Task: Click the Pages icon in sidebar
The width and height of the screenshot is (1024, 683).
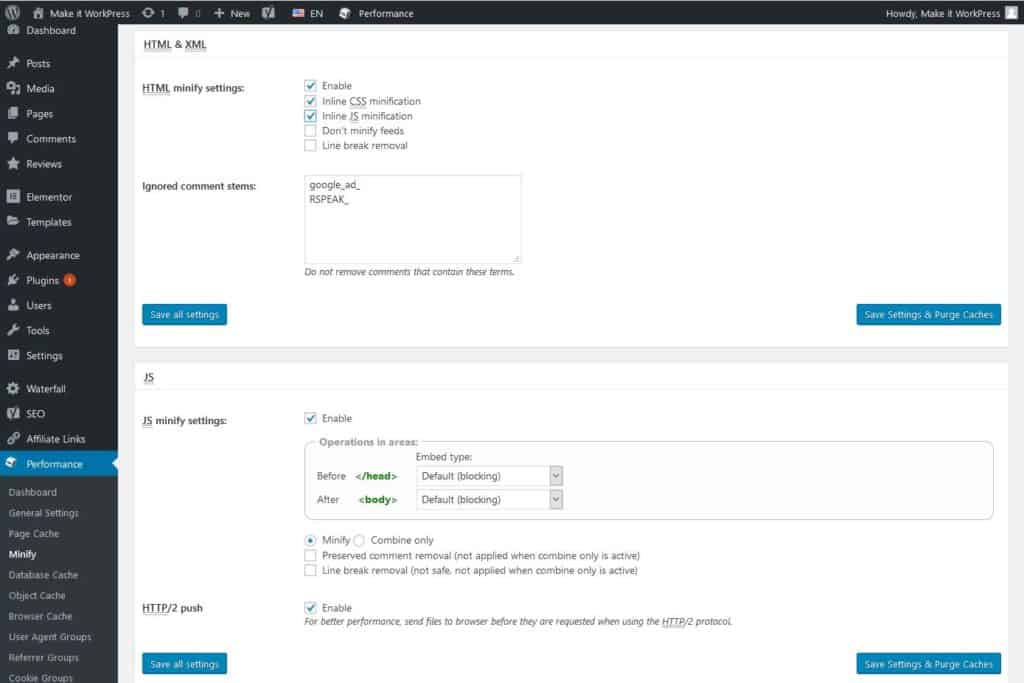Action: [13, 114]
